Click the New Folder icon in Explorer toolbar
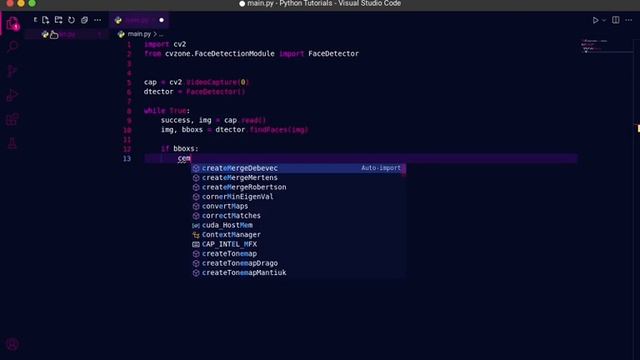 click(58, 20)
